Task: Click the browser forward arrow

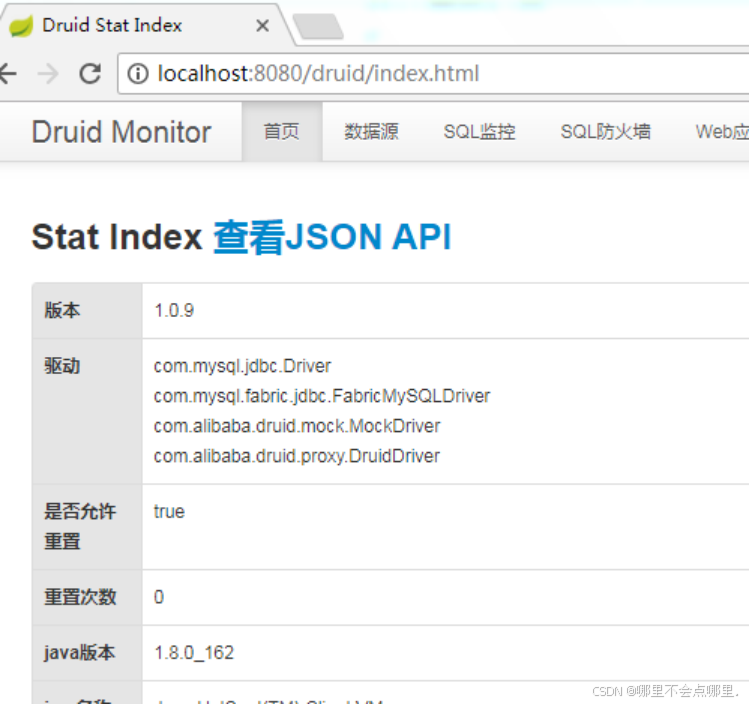Action: [x=48, y=74]
